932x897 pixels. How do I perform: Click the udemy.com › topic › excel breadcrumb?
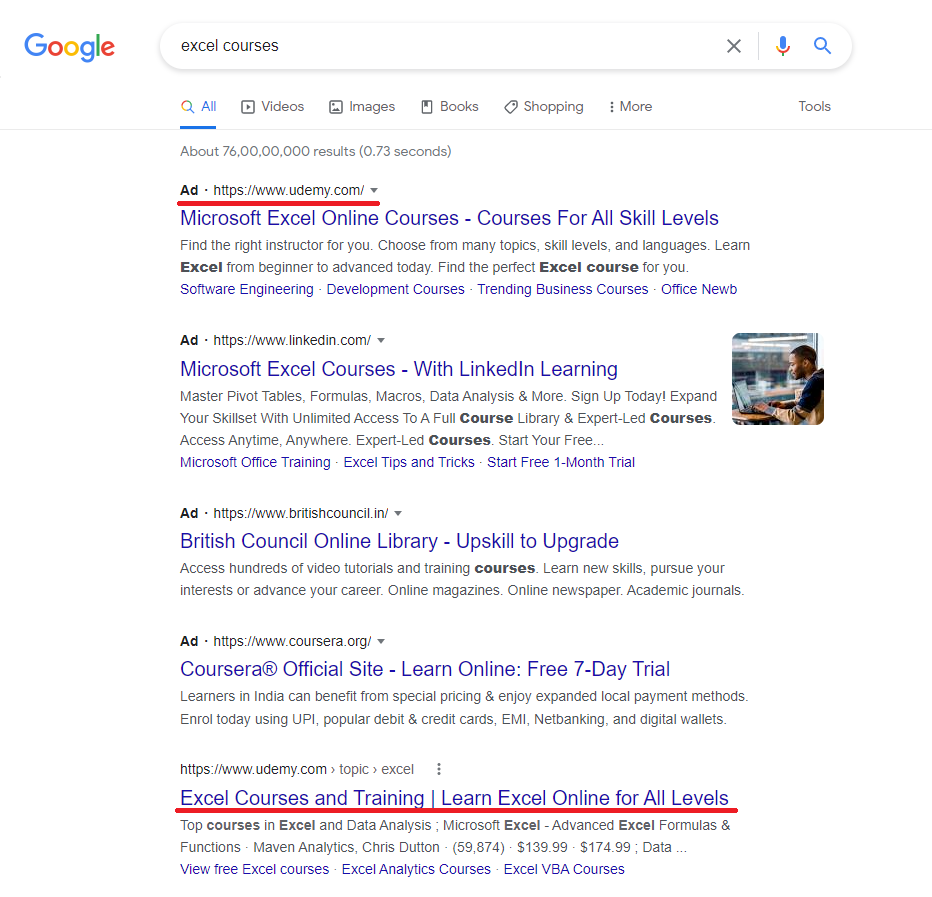point(297,769)
